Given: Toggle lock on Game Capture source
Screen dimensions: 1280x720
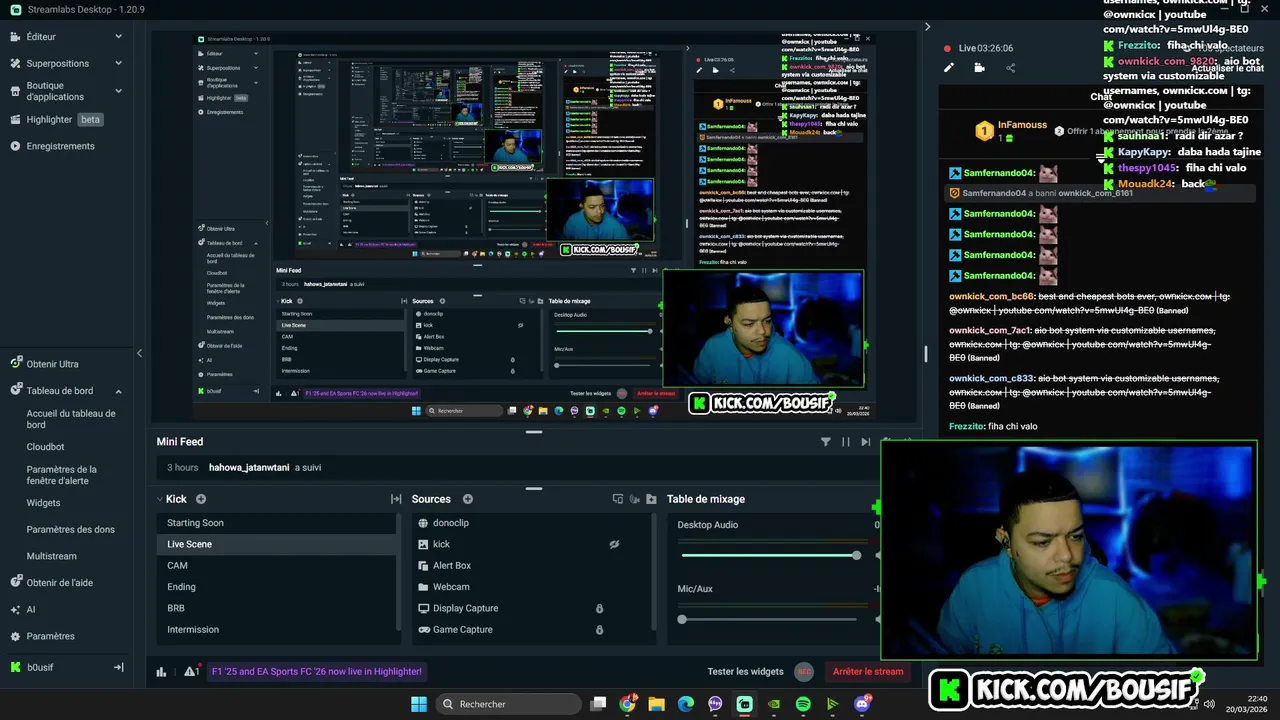Looking at the screenshot, I should pyautogui.click(x=600, y=629).
